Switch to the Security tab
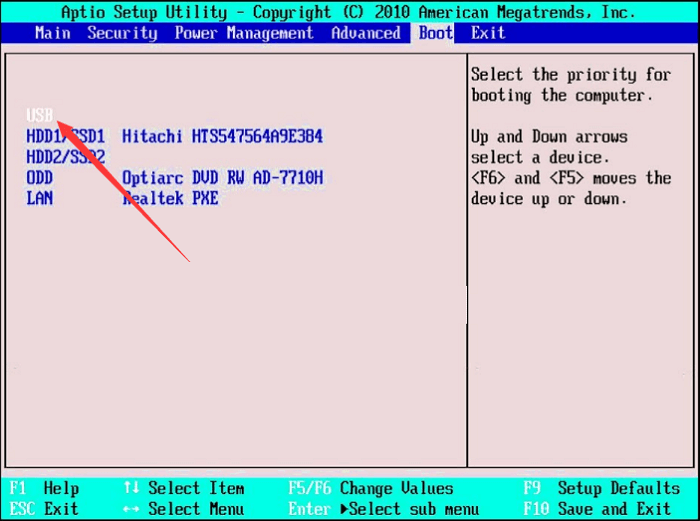Viewport: 700px width, 521px height. (122, 33)
